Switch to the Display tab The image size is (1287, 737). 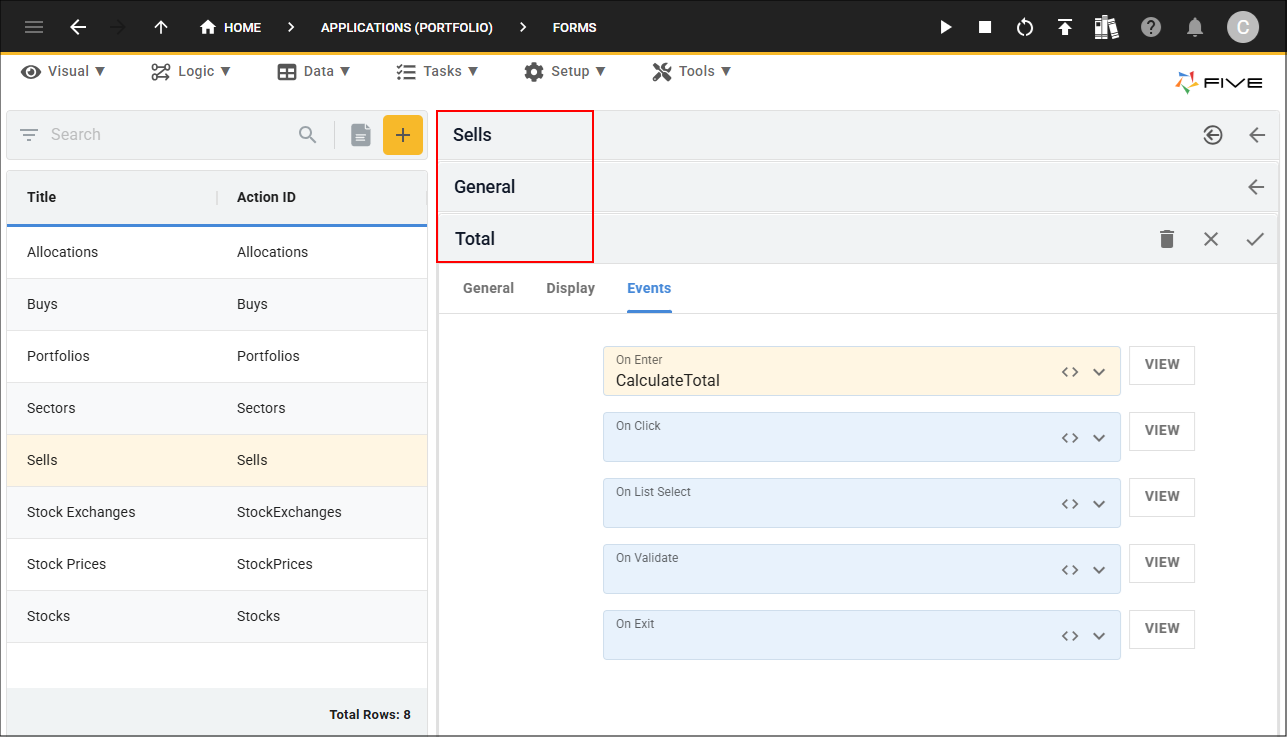tap(571, 288)
